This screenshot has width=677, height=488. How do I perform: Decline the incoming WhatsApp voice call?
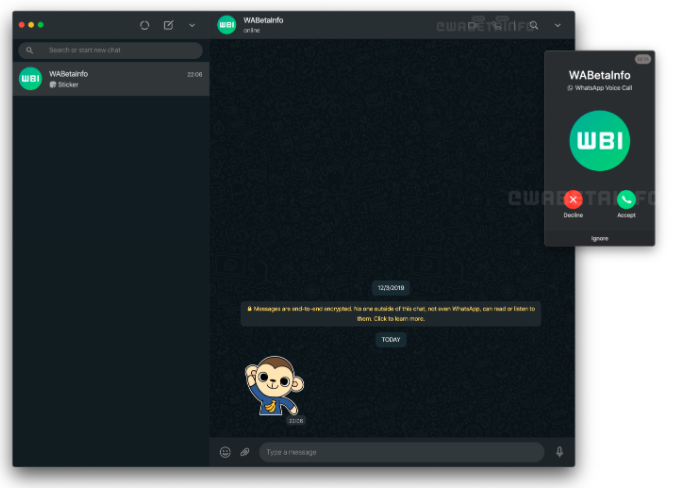click(573, 199)
